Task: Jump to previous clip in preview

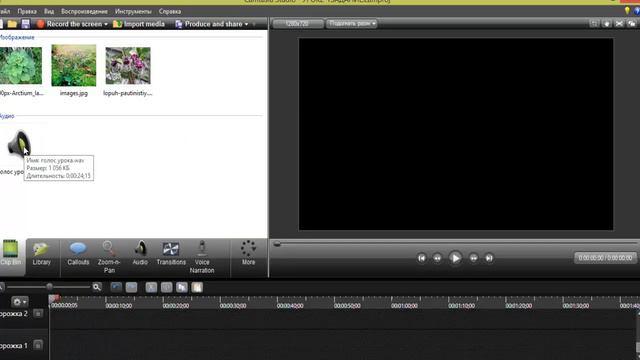Action: (422, 258)
